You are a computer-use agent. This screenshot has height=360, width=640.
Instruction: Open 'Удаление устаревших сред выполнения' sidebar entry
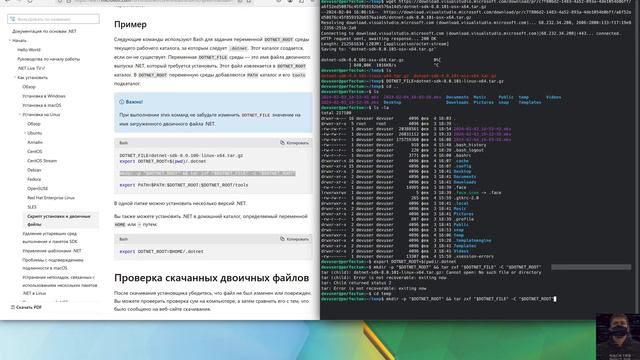[50, 238]
